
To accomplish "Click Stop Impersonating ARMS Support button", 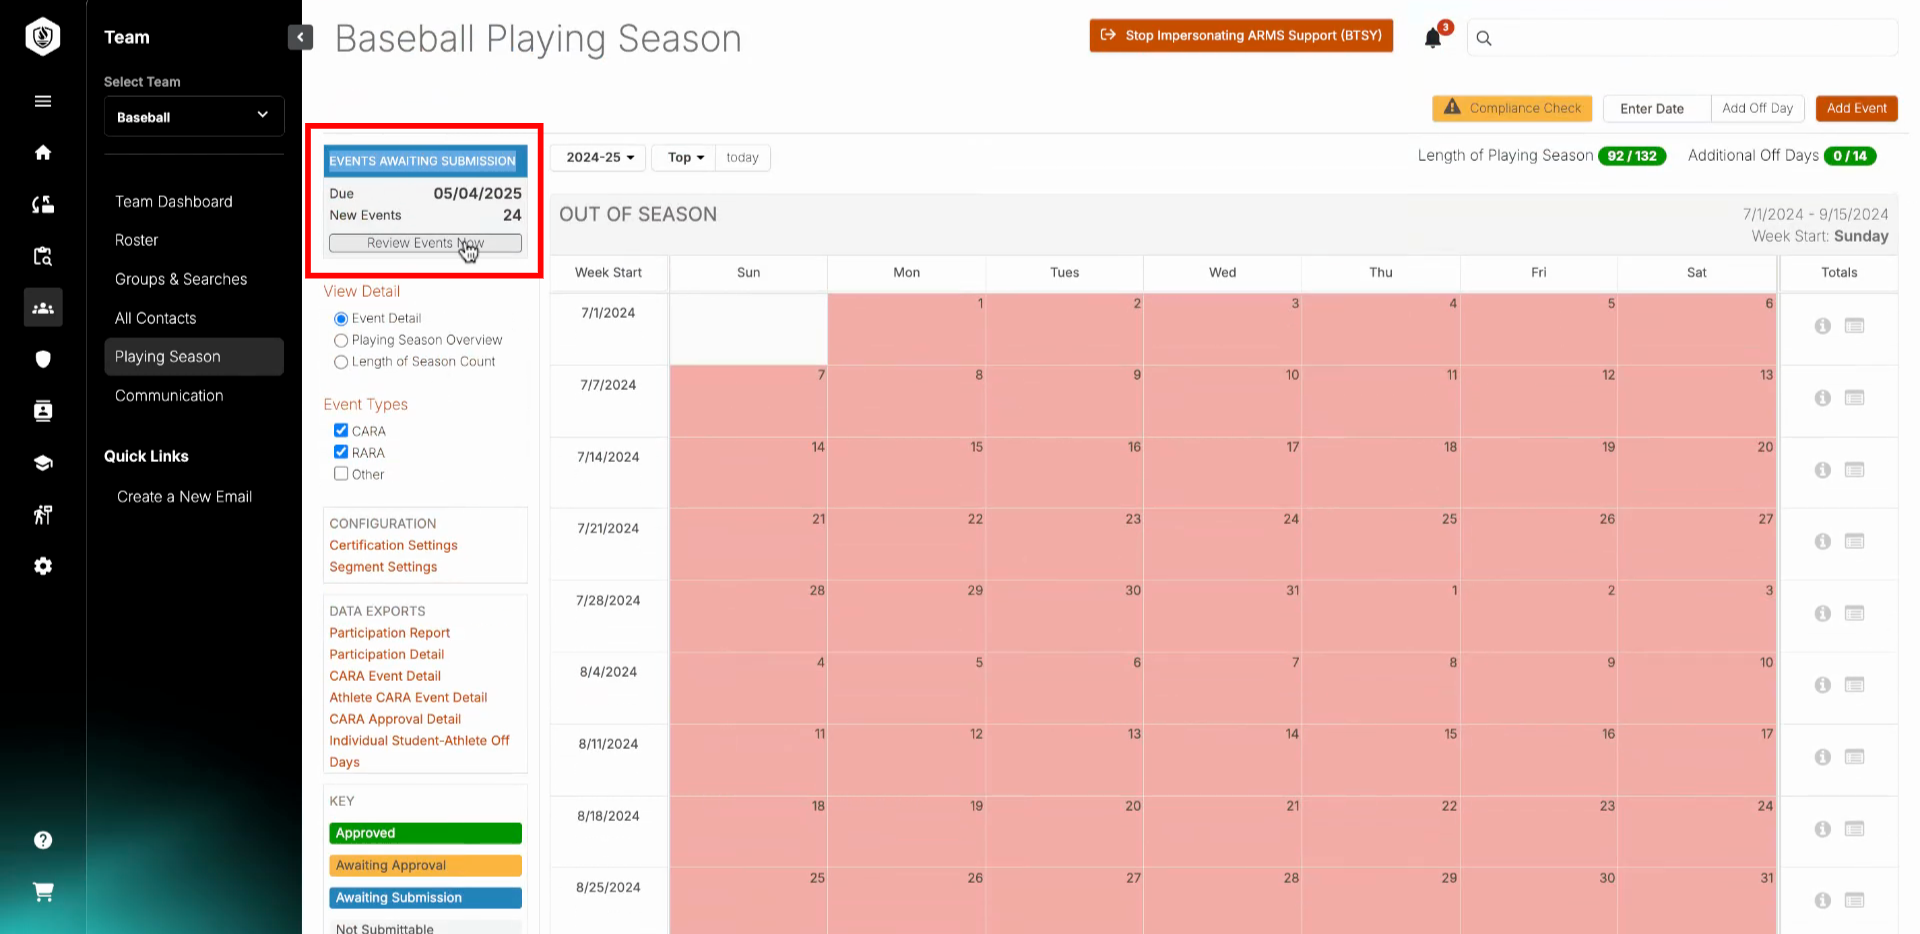I will 1241,35.
